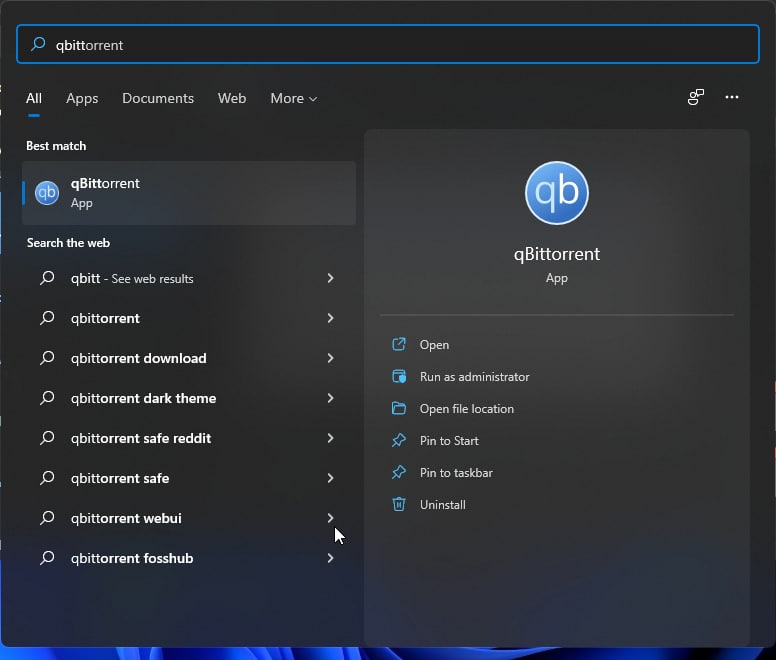Click magnifier icon beside qbittorrent dark theme
Image resolution: width=776 pixels, height=660 pixels.
(x=47, y=398)
